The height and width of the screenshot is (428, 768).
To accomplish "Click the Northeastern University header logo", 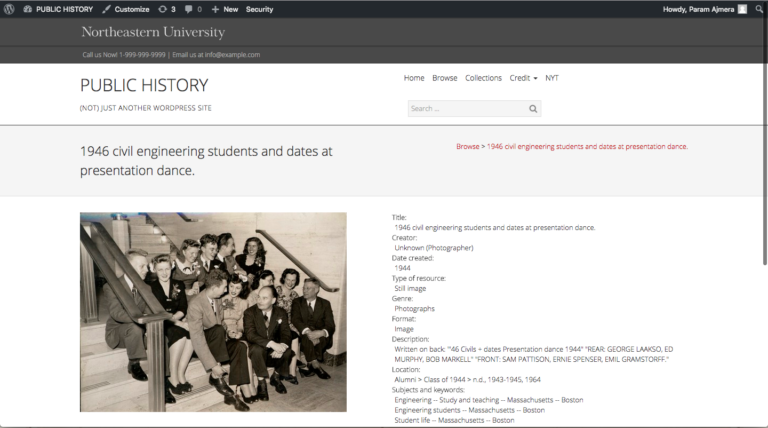I will (153, 33).
